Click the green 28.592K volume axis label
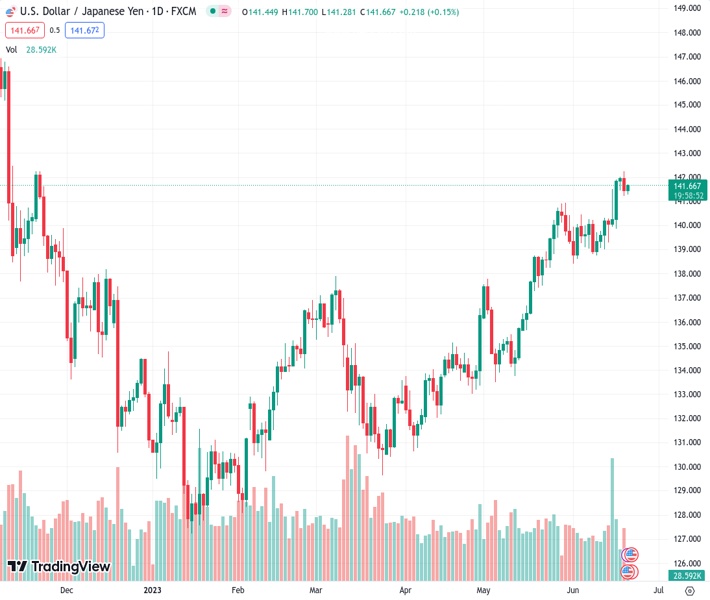This screenshot has height=600, width=710. pos(687,576)
